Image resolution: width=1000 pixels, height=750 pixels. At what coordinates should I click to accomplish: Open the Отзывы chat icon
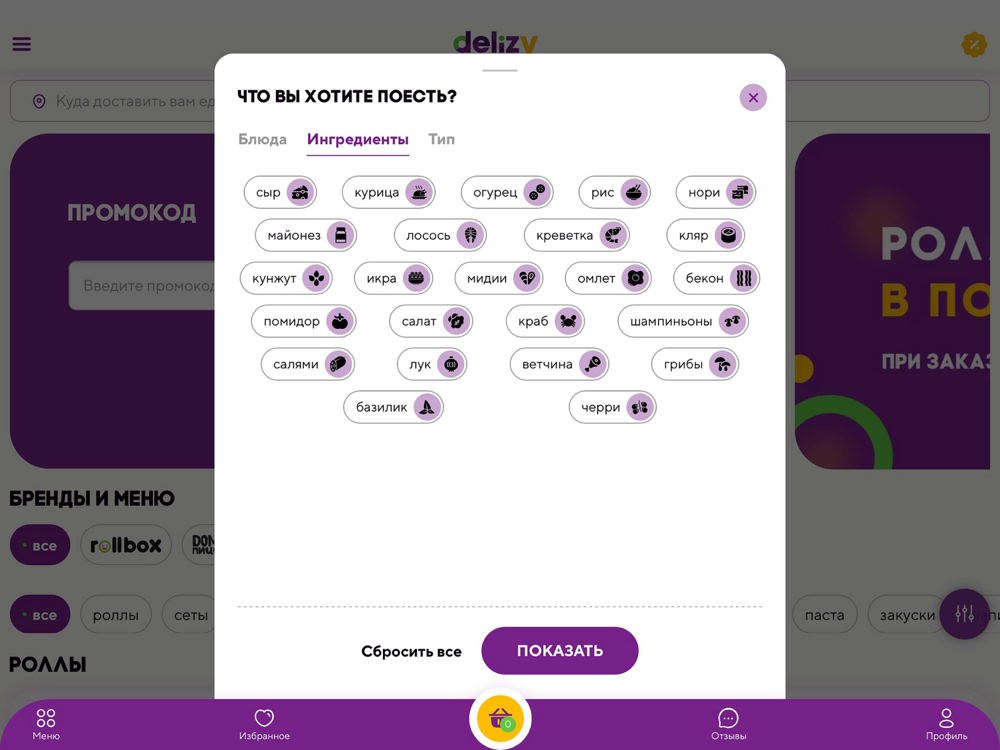728,718
